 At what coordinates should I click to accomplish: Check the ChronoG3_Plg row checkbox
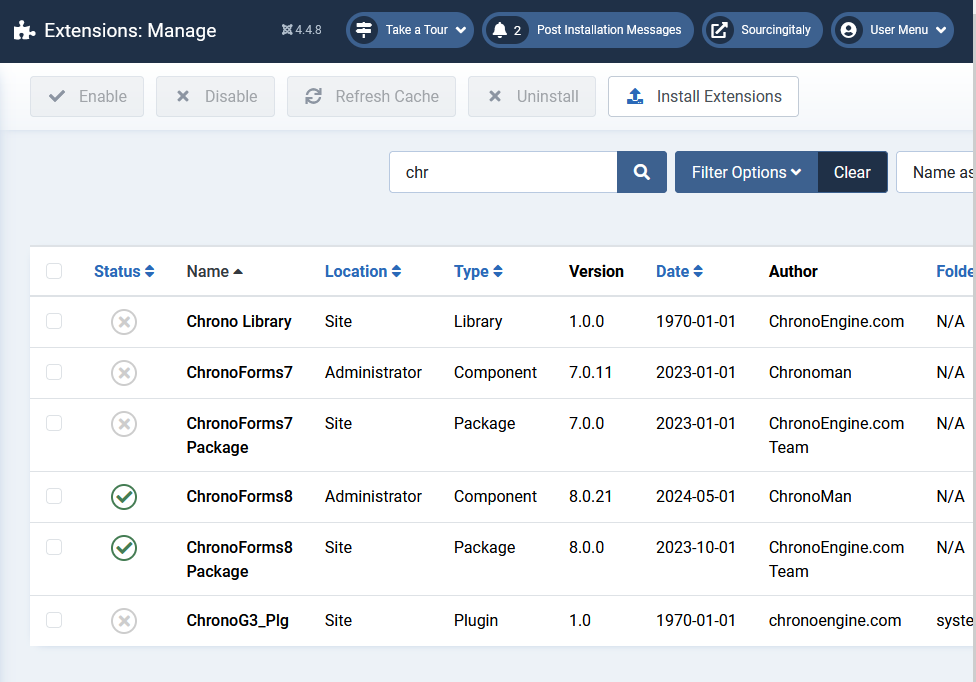pos(54,620)
